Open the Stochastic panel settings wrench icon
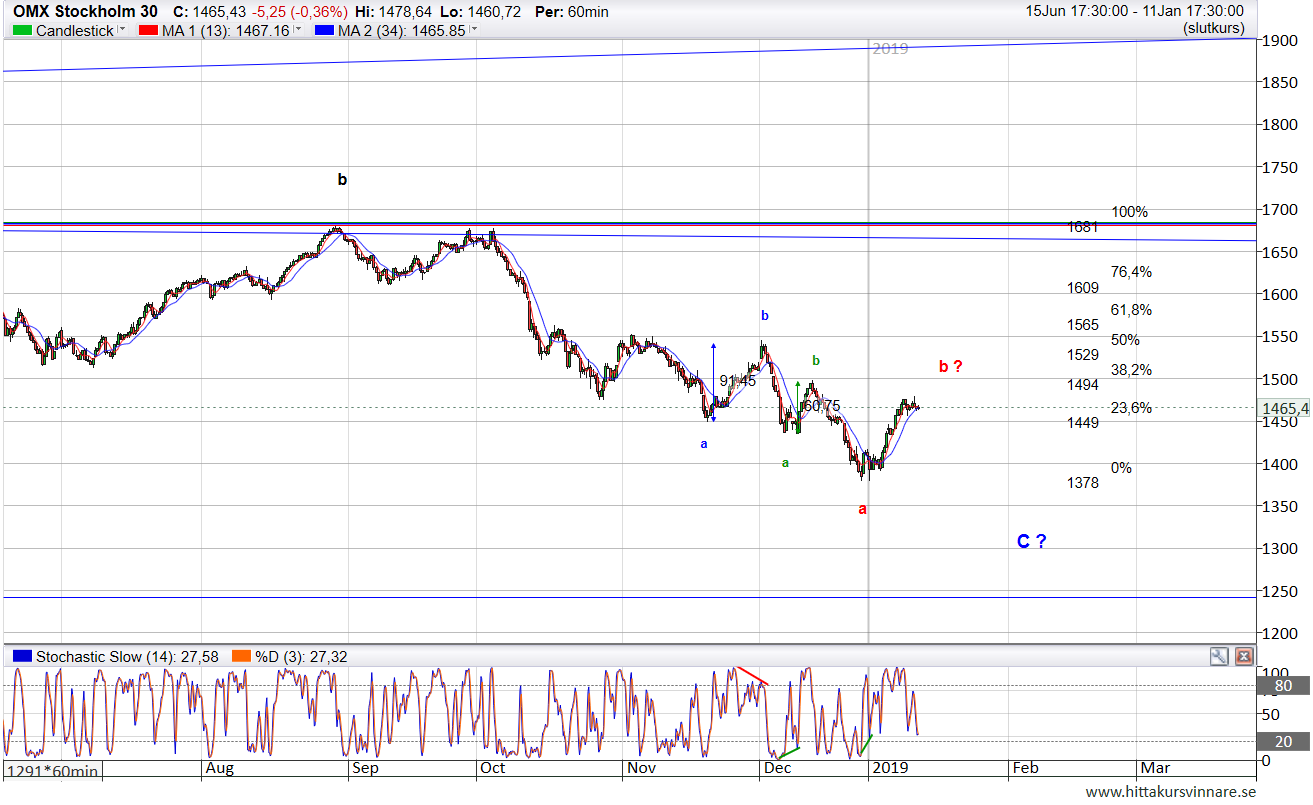Viewport: 1313px width, 805px height. click(1218, 657)
